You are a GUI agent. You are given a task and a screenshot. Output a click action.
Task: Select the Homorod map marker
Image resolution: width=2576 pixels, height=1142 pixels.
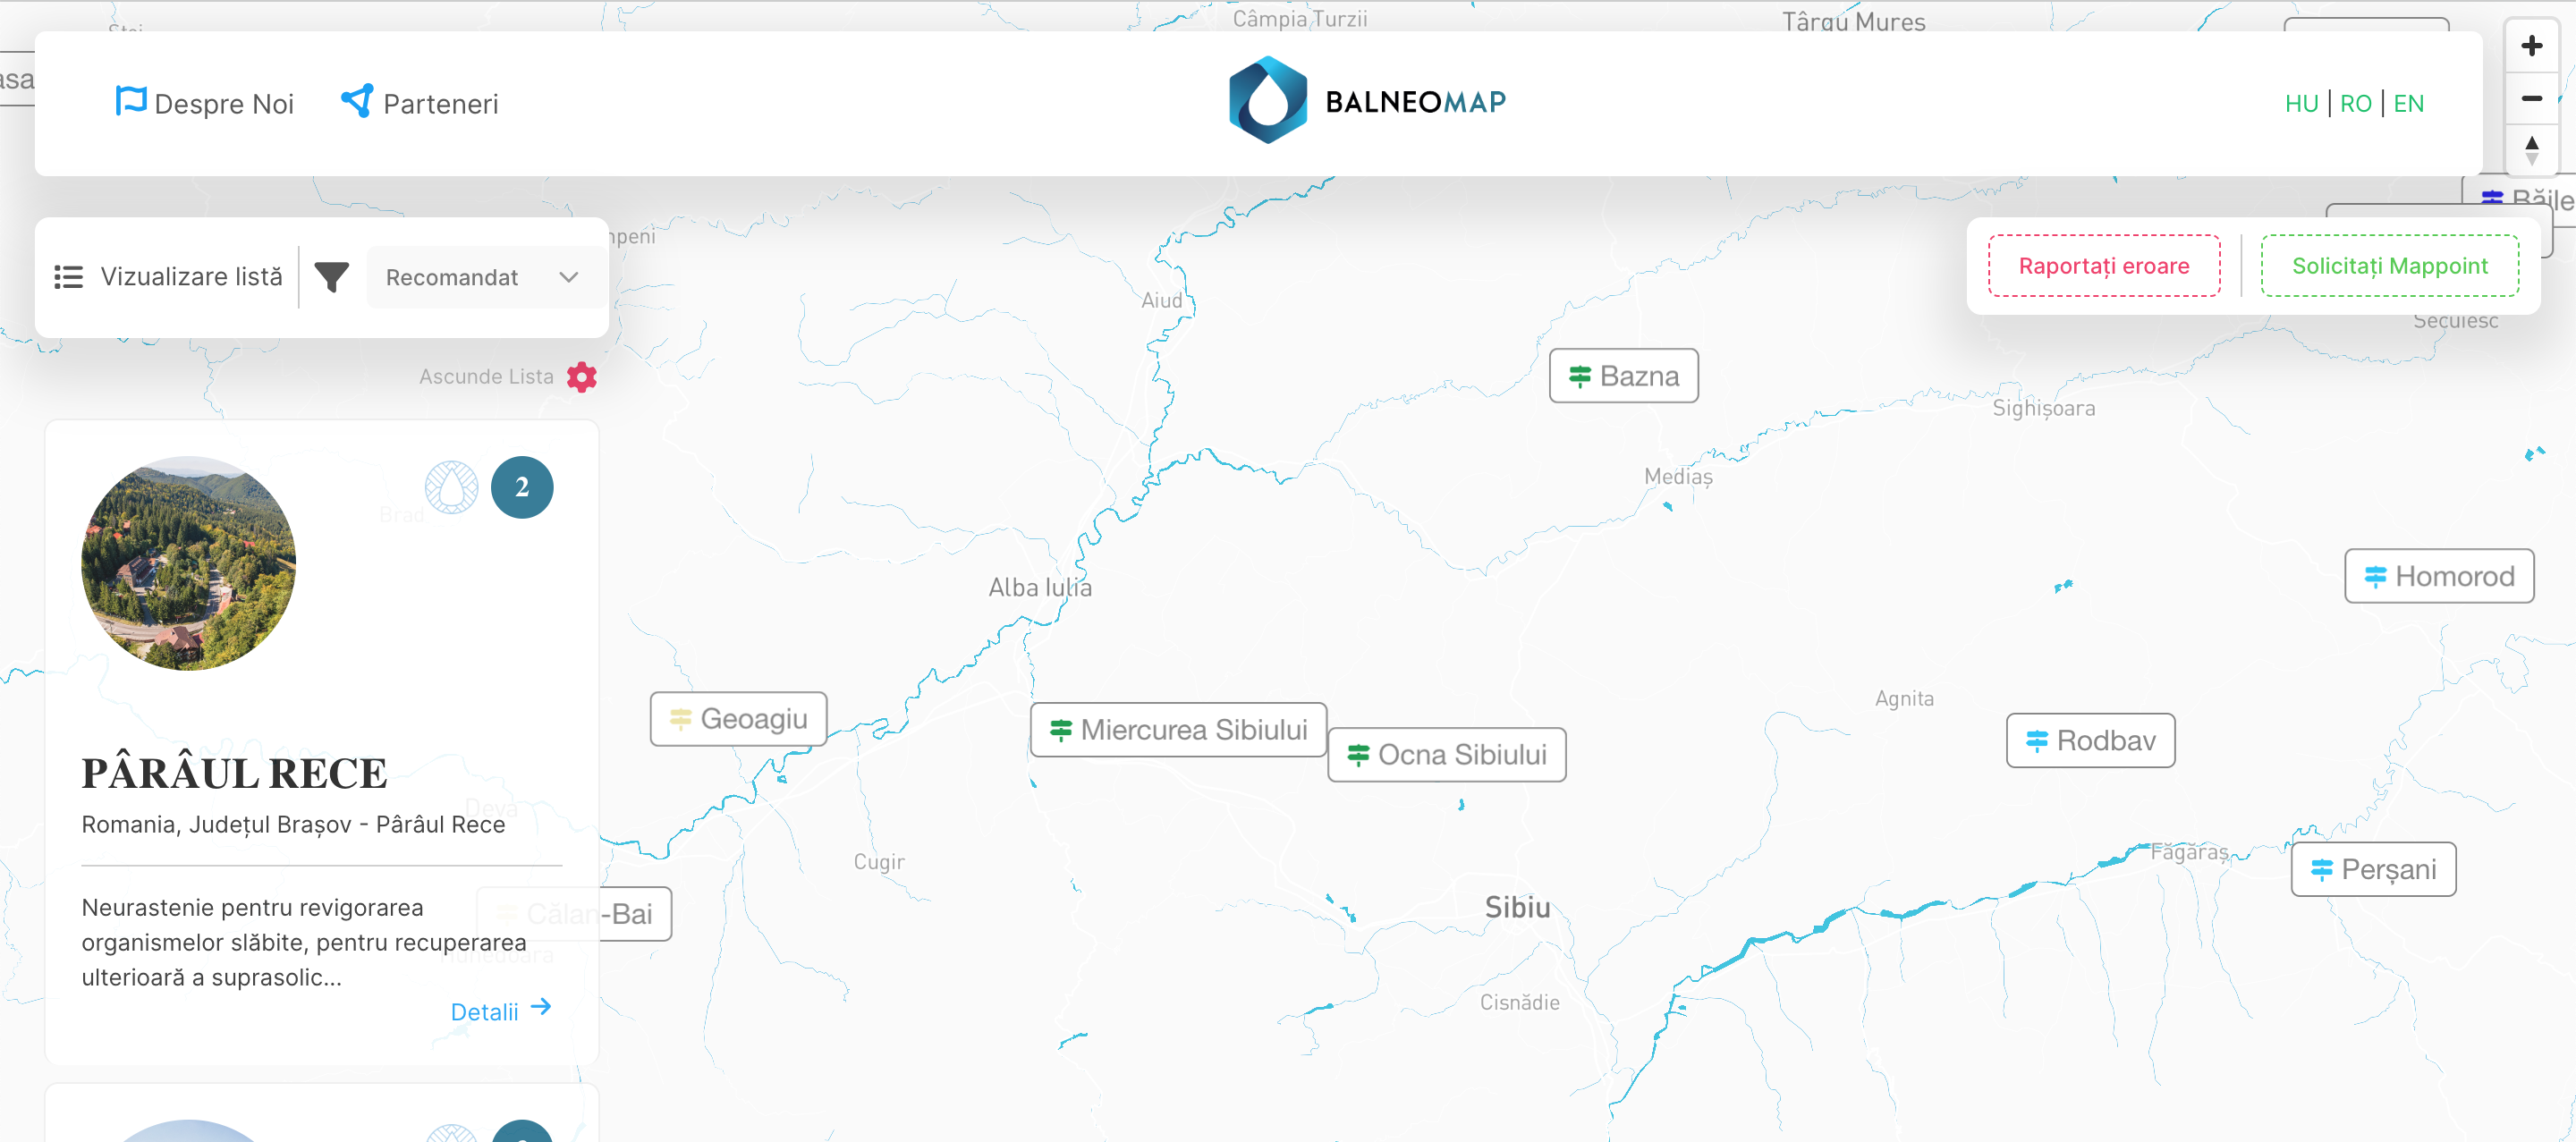(x=2438, y=576)
